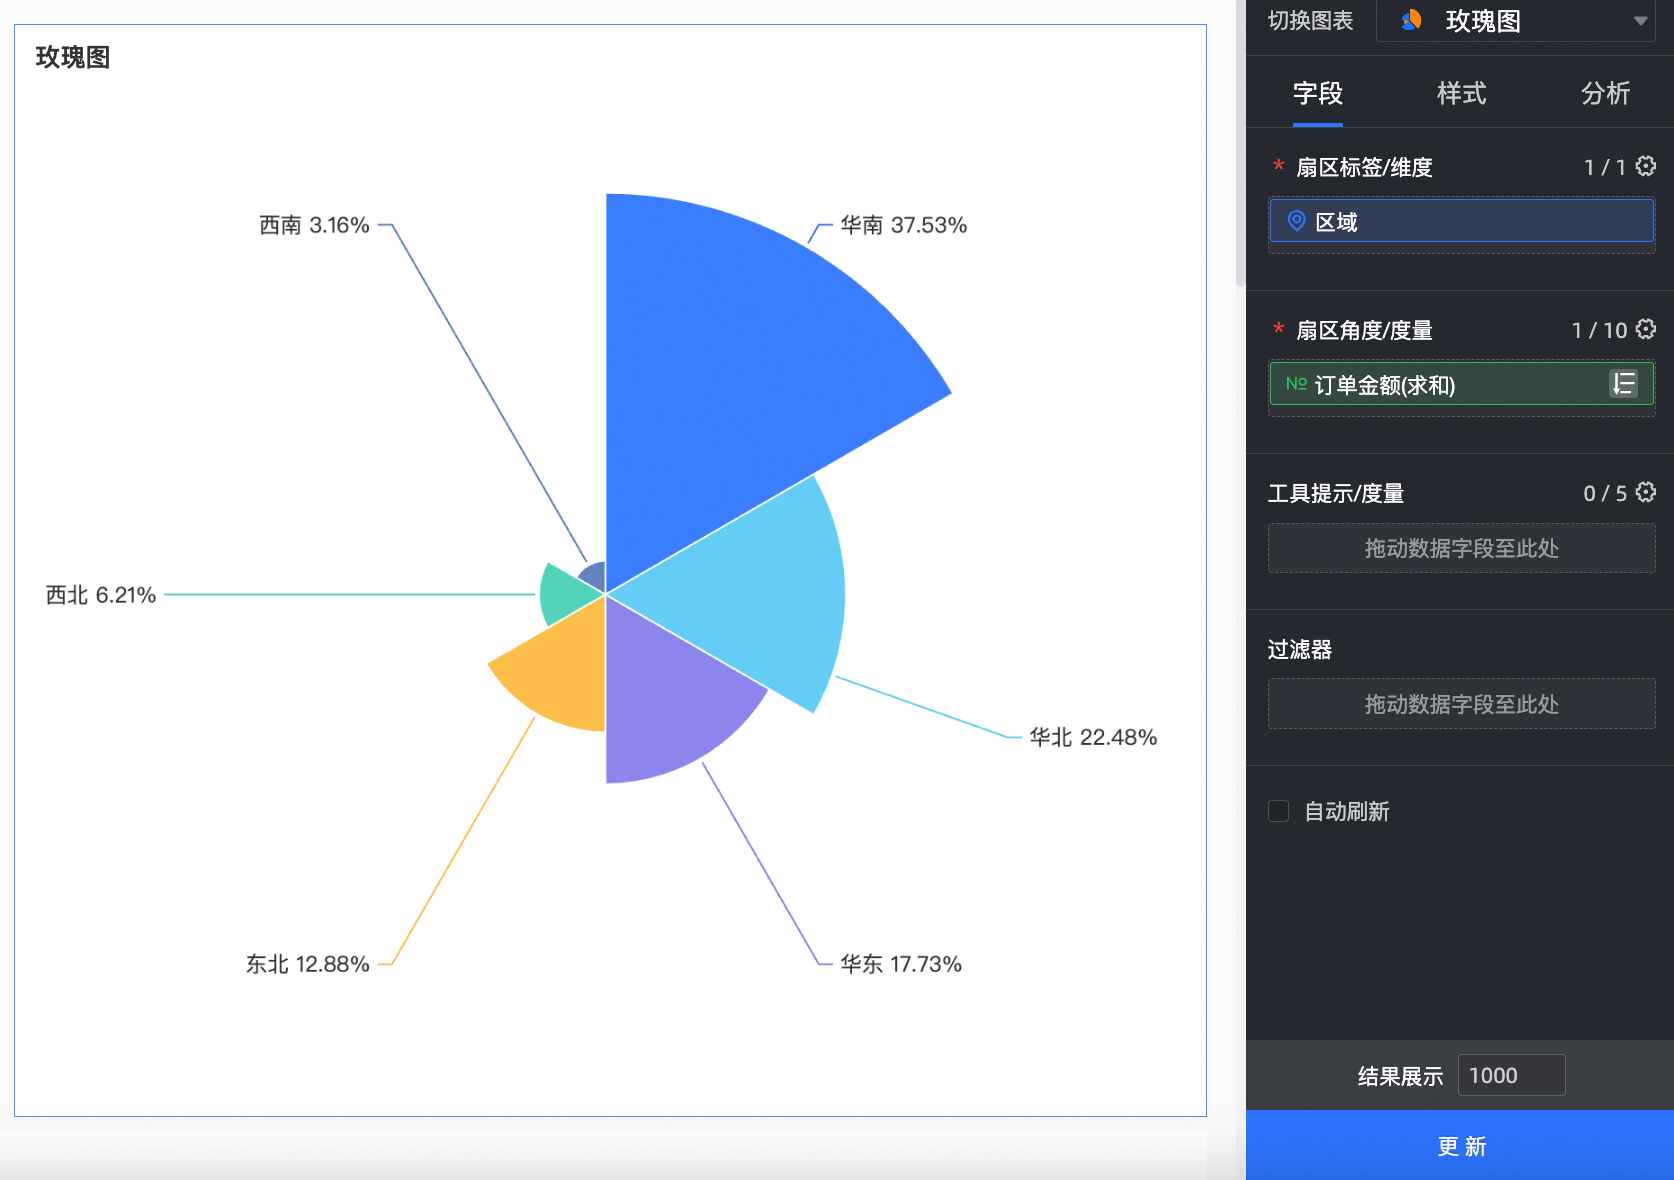Click the 玫瑰图 chart title
This screenshot has width=1674, height=1180.
point(73,57)
